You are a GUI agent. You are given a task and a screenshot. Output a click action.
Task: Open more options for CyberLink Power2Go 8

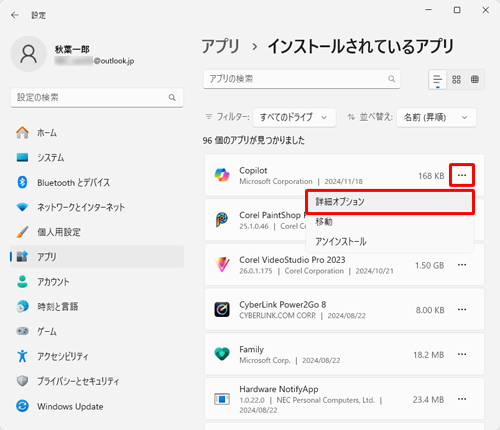coord(462,309)
